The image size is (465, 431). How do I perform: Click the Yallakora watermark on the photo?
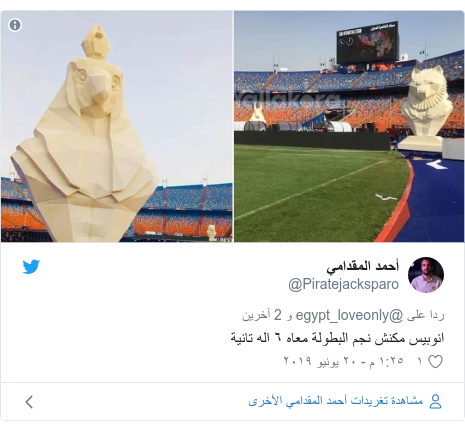[288, 99]
